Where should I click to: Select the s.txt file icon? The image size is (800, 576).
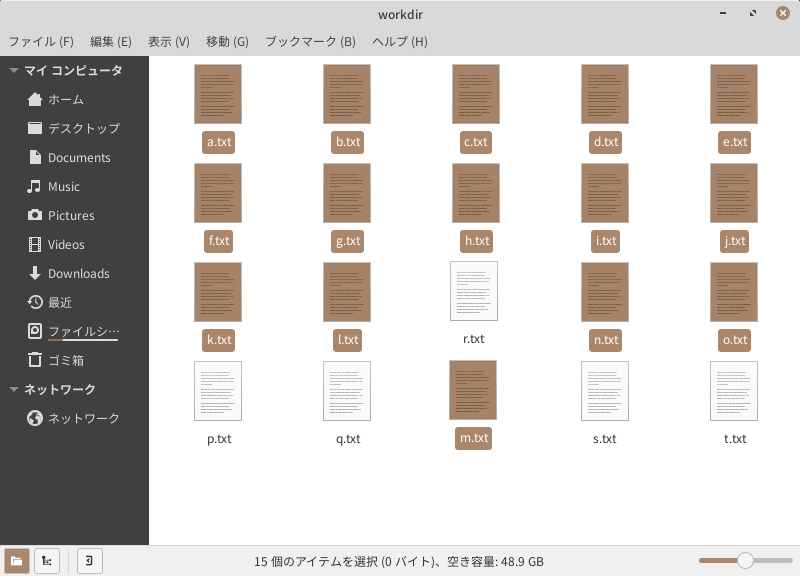pos(605,391)
